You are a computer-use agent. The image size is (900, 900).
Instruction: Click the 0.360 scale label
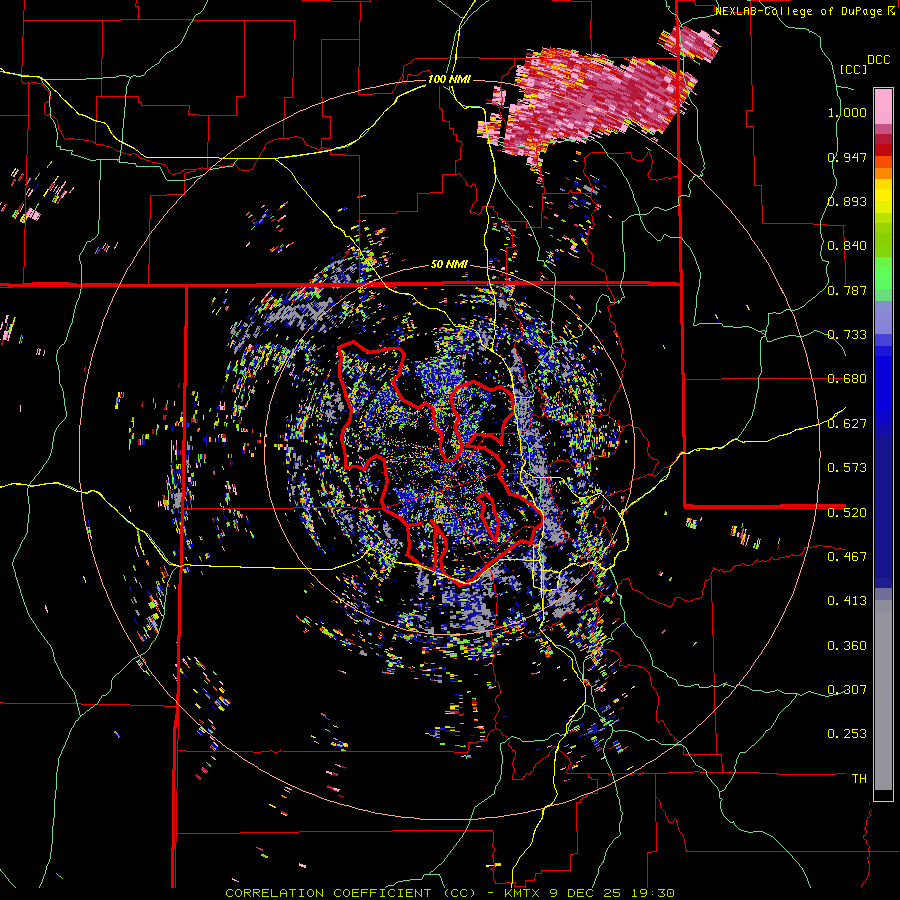[x=847, y=646]
